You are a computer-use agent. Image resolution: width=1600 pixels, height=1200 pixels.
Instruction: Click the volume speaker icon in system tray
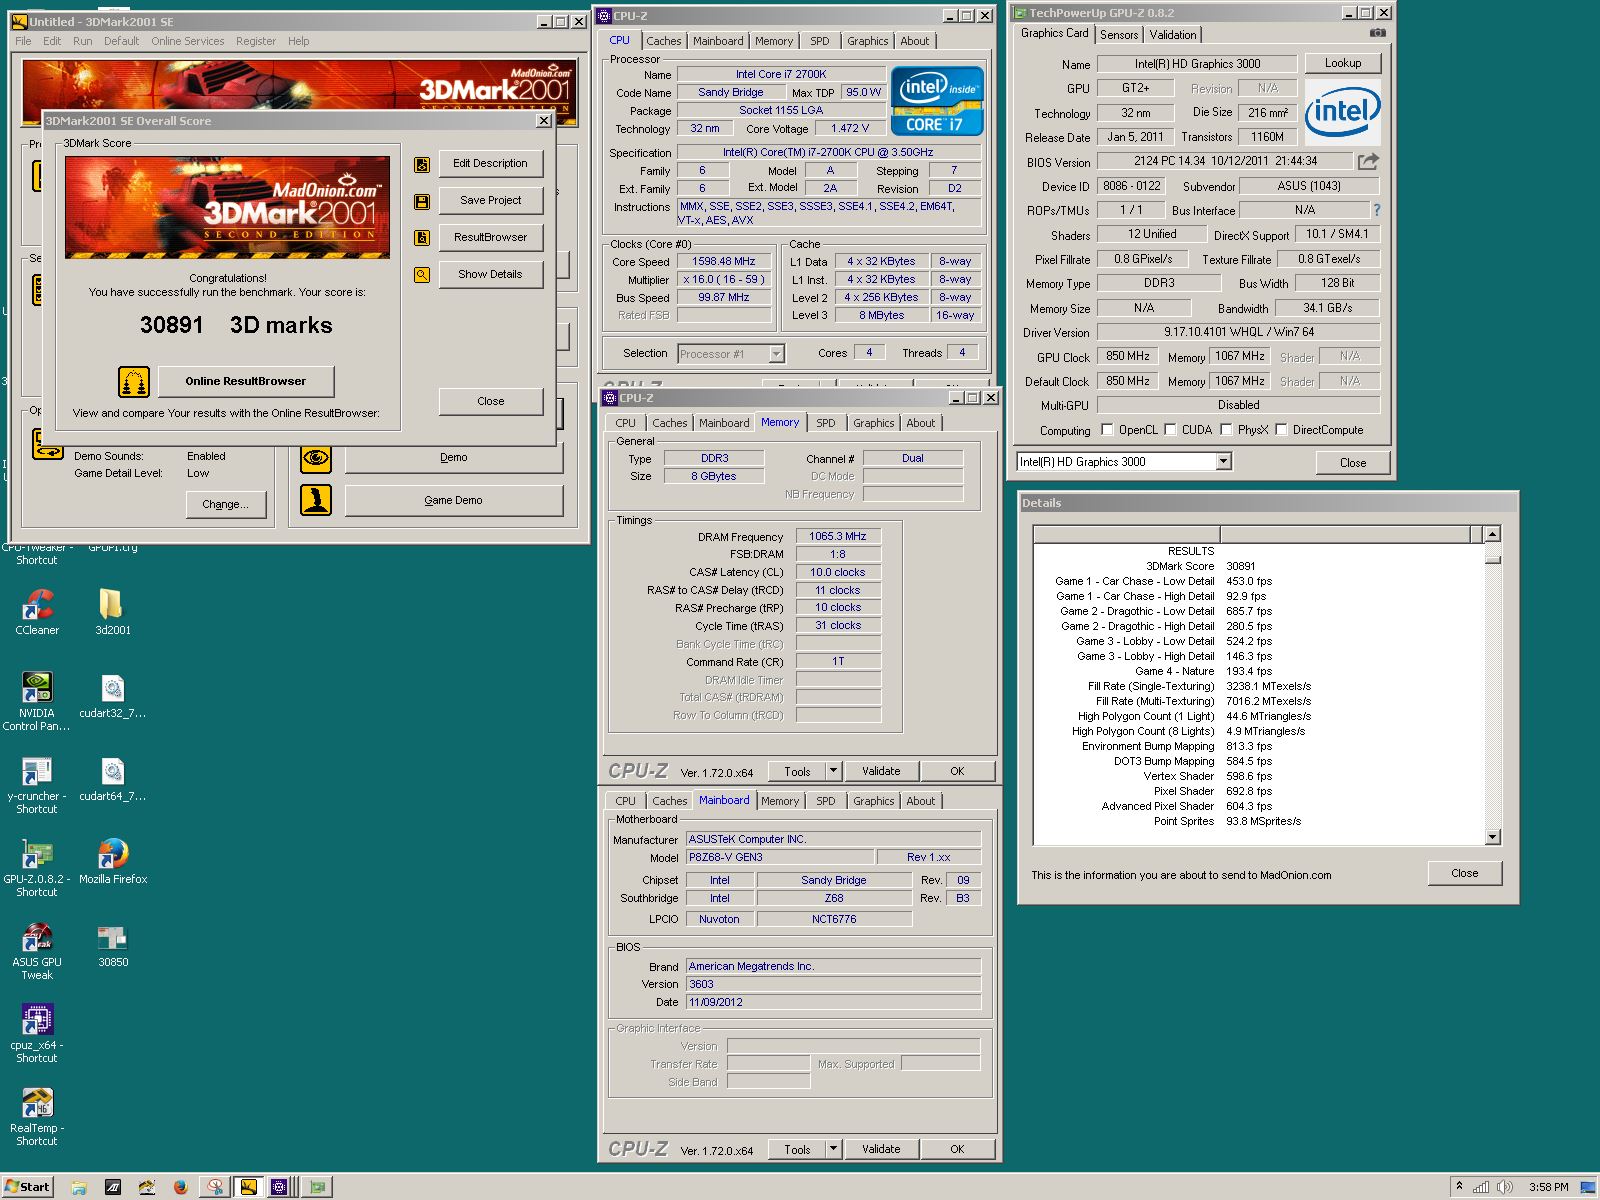1505,1187
